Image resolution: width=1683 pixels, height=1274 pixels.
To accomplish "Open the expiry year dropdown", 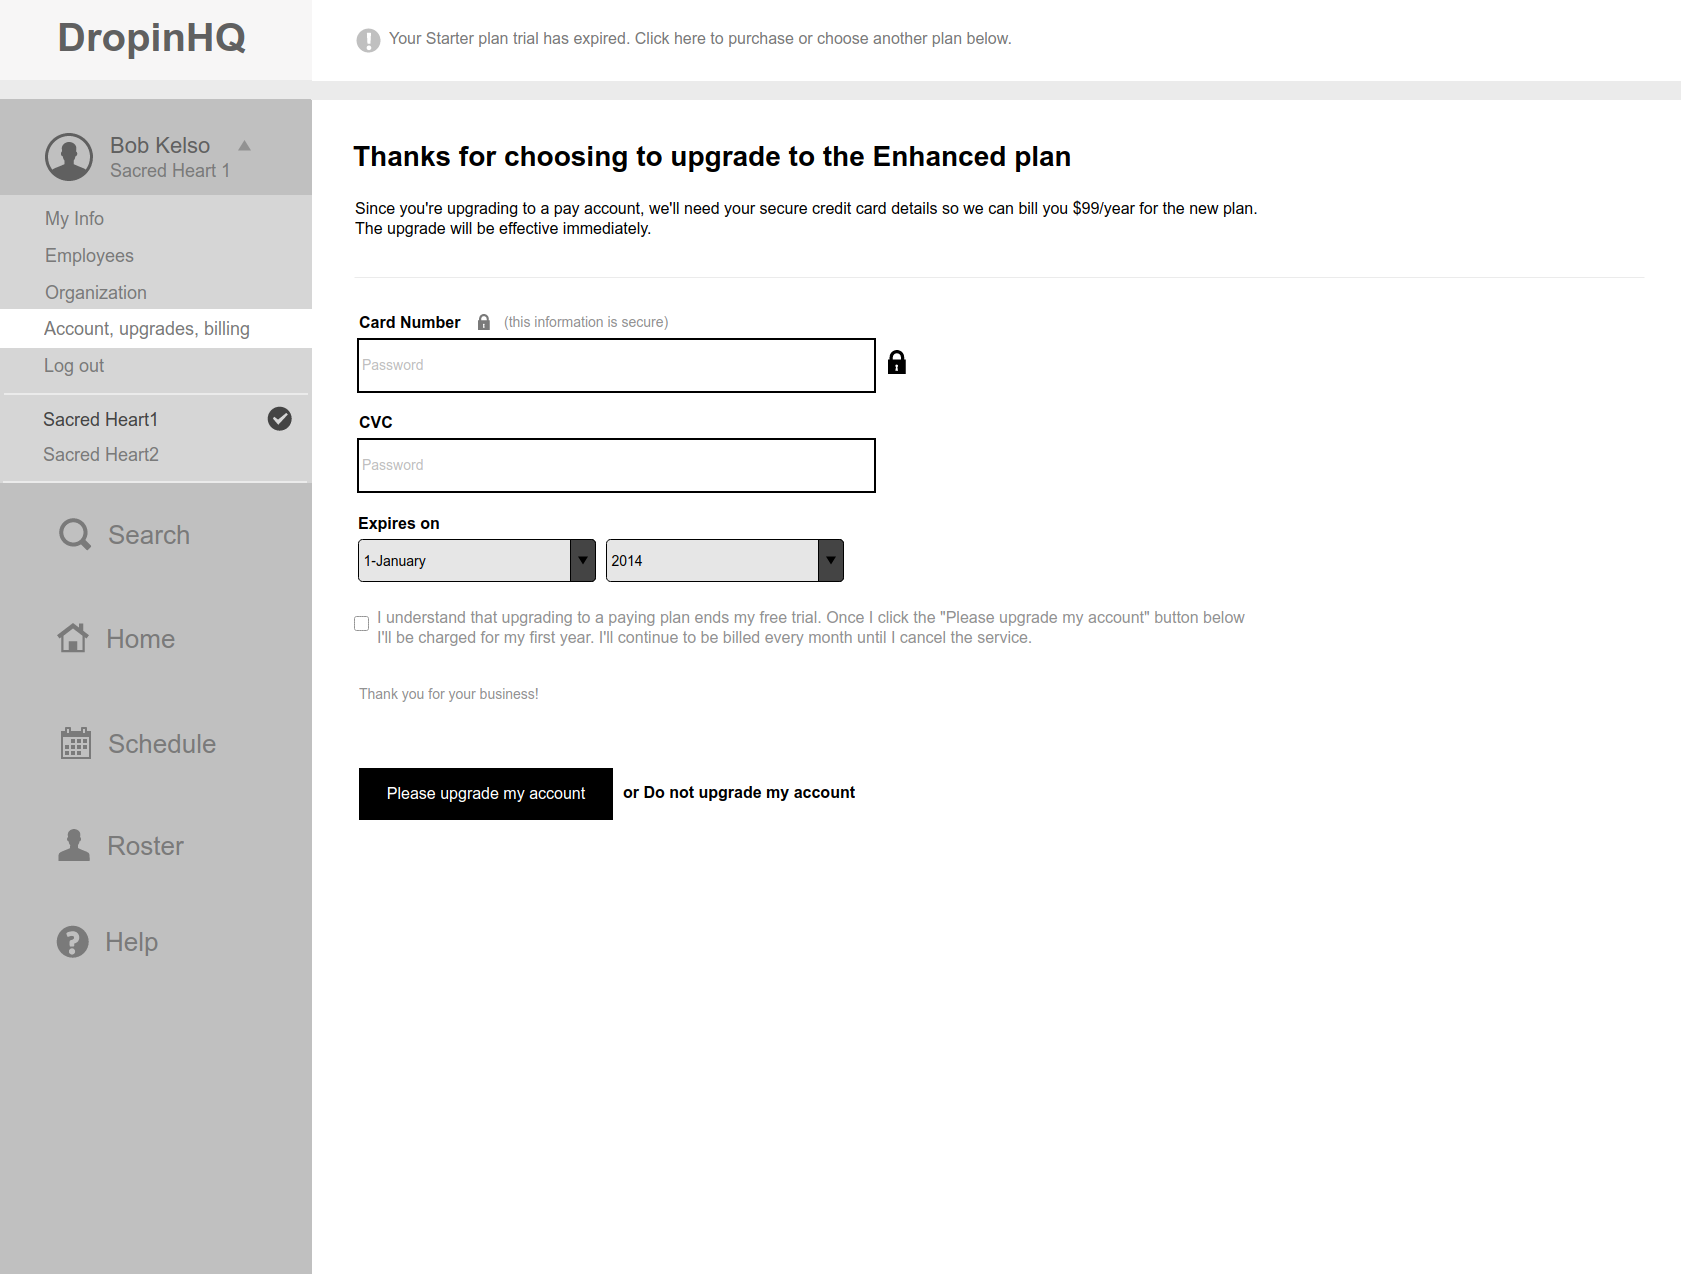I will [x=725, y=561].
